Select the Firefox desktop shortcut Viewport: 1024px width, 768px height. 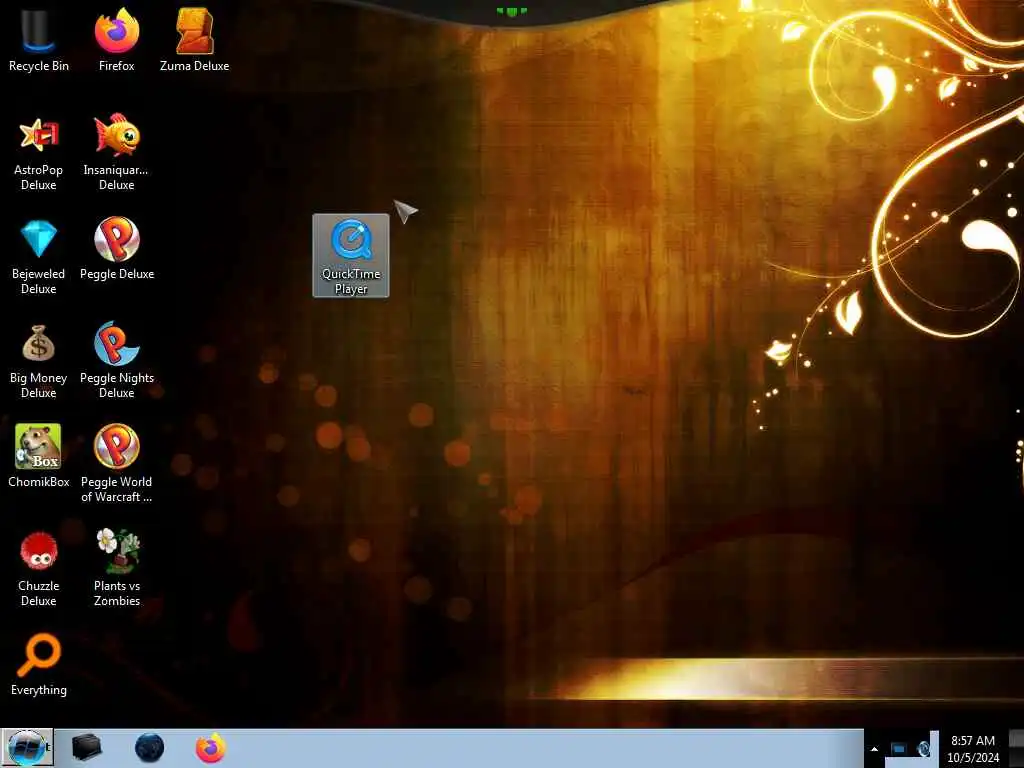pos(116,39)
